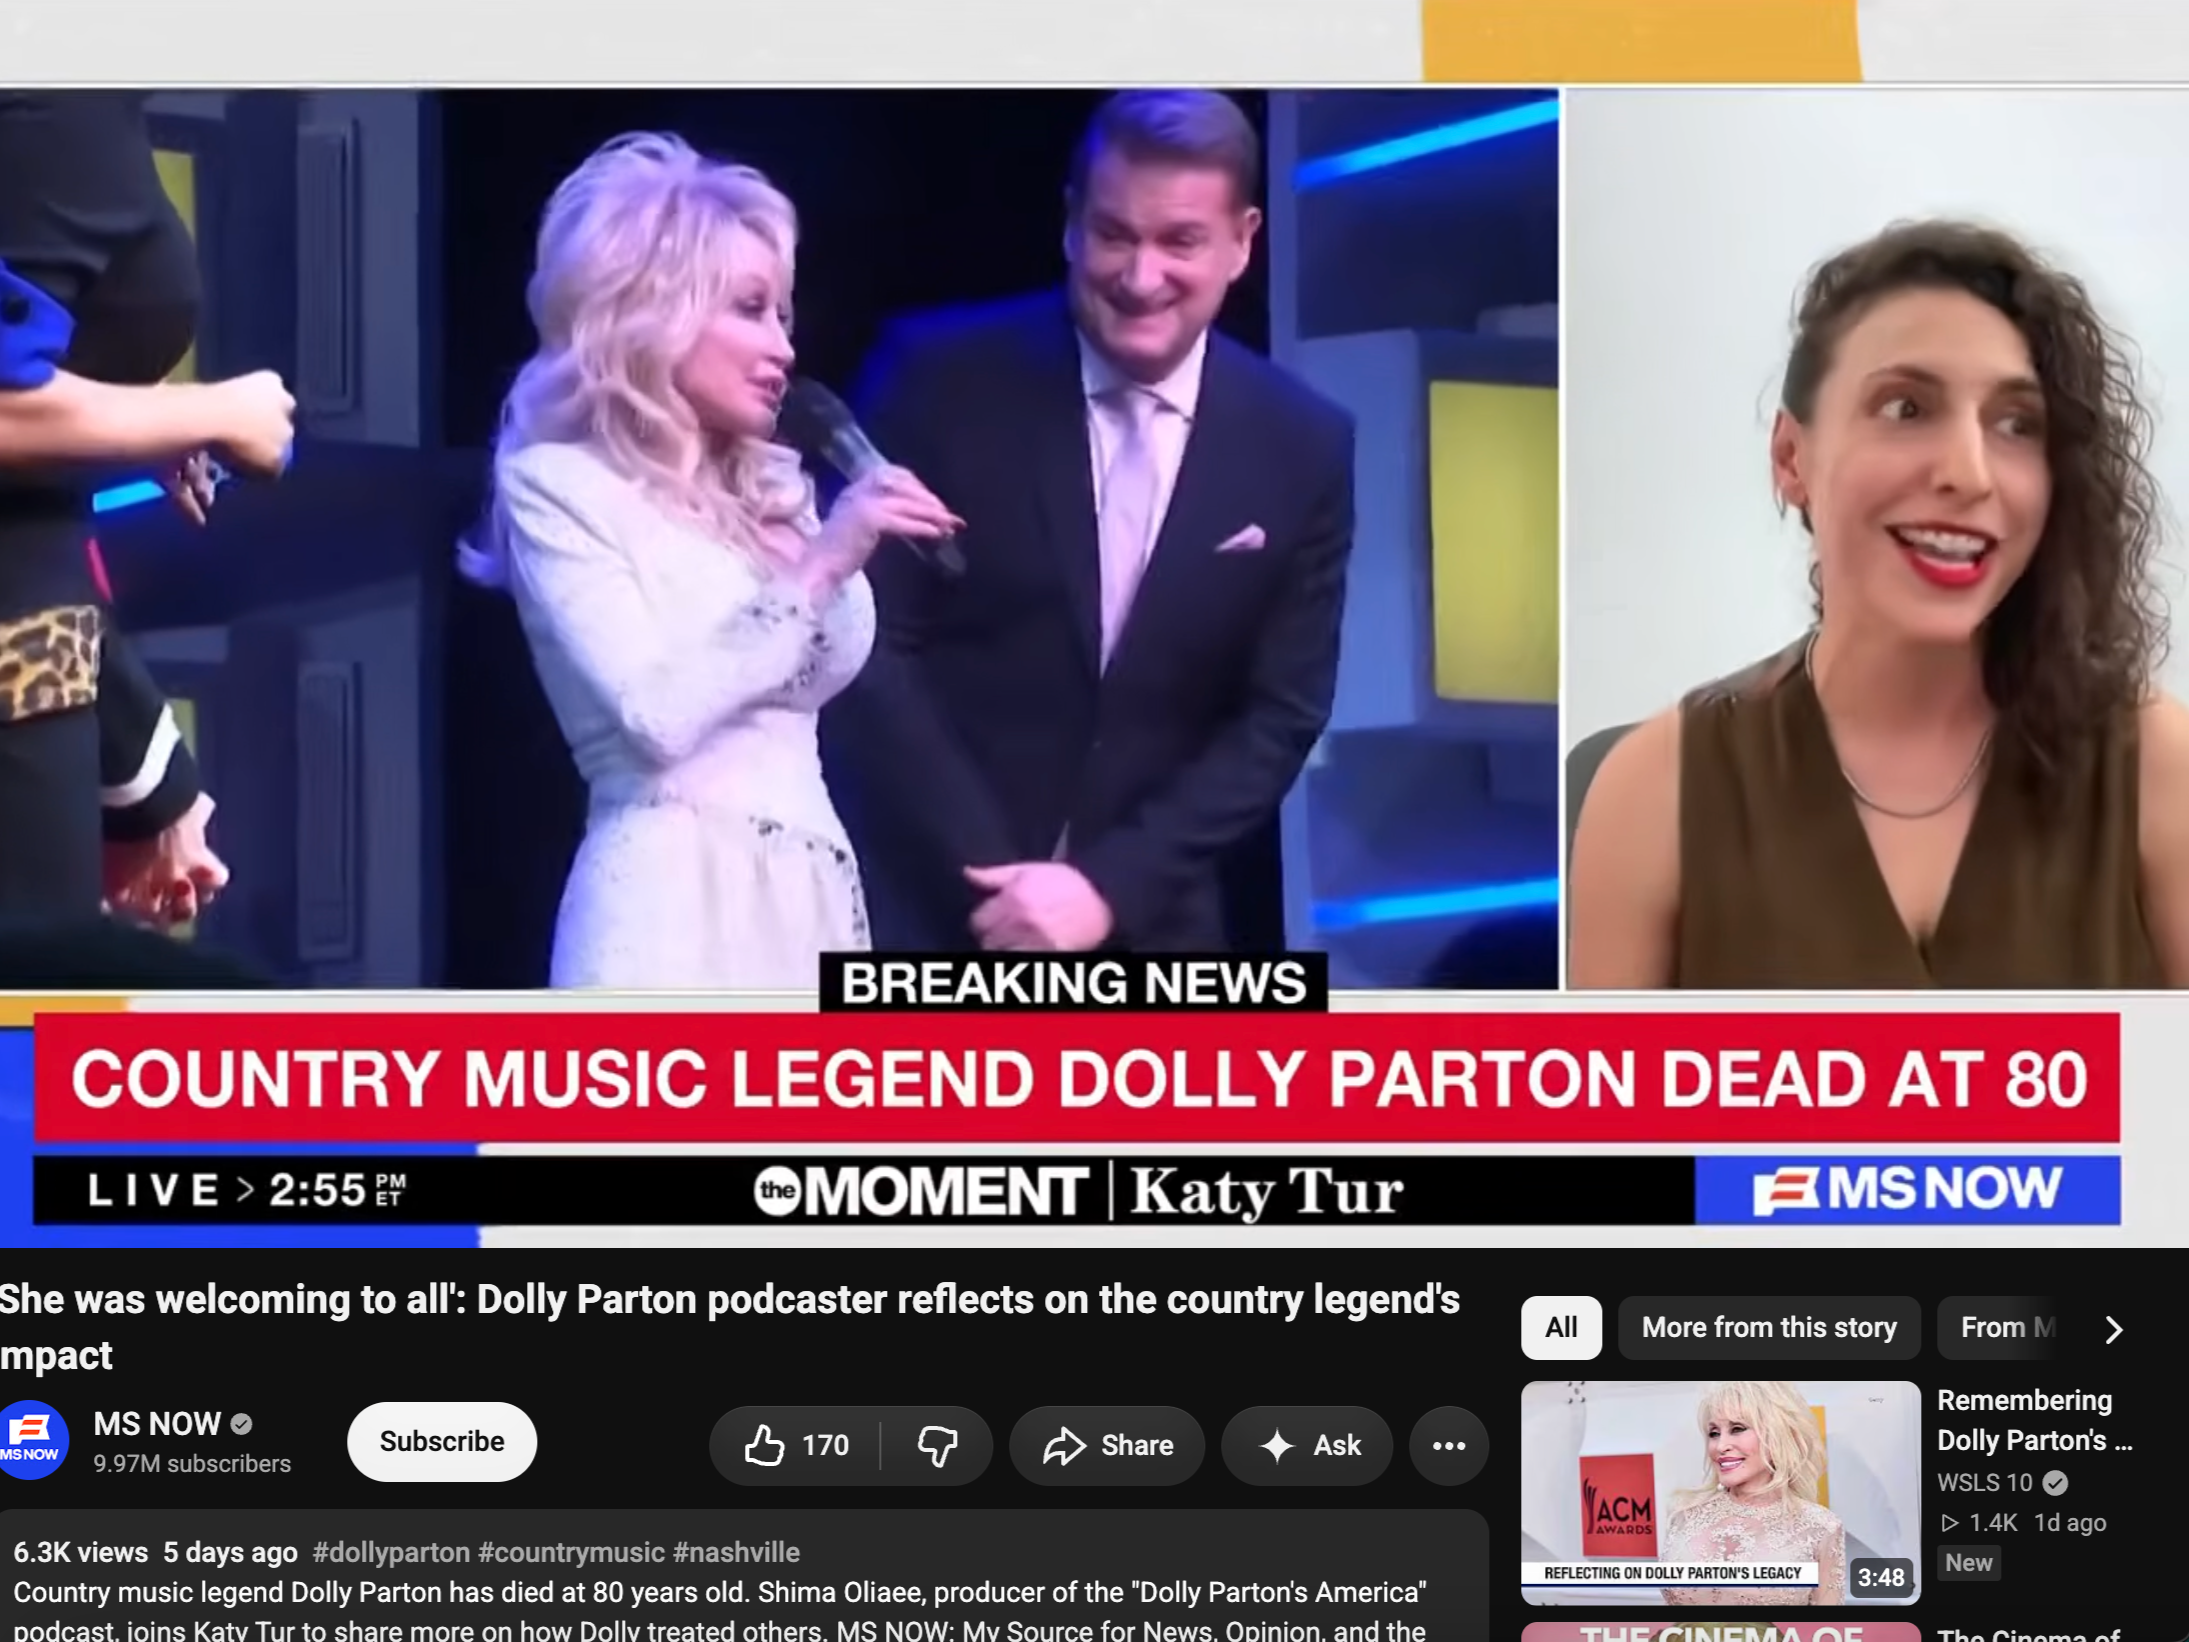Click the Ask AI sparkle button
The image size is (2189, 1642).
[1307, 1445]
